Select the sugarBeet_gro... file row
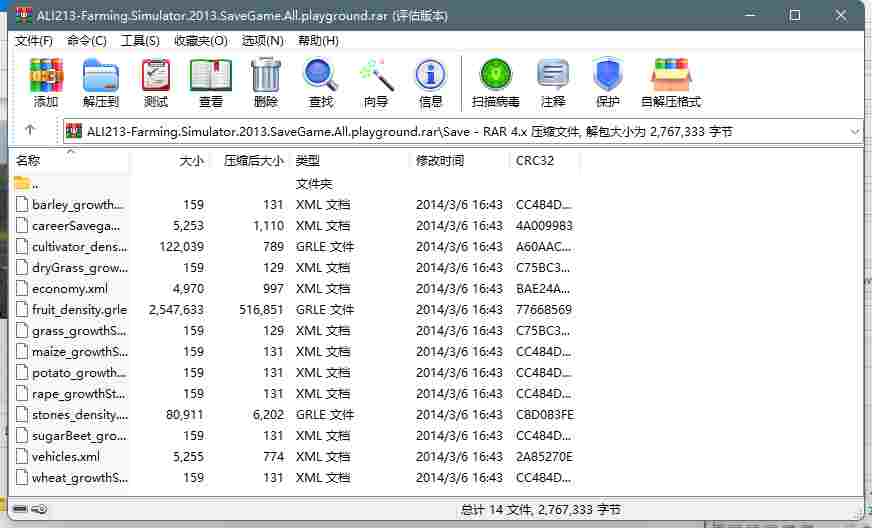 click(x=295, y=436)
